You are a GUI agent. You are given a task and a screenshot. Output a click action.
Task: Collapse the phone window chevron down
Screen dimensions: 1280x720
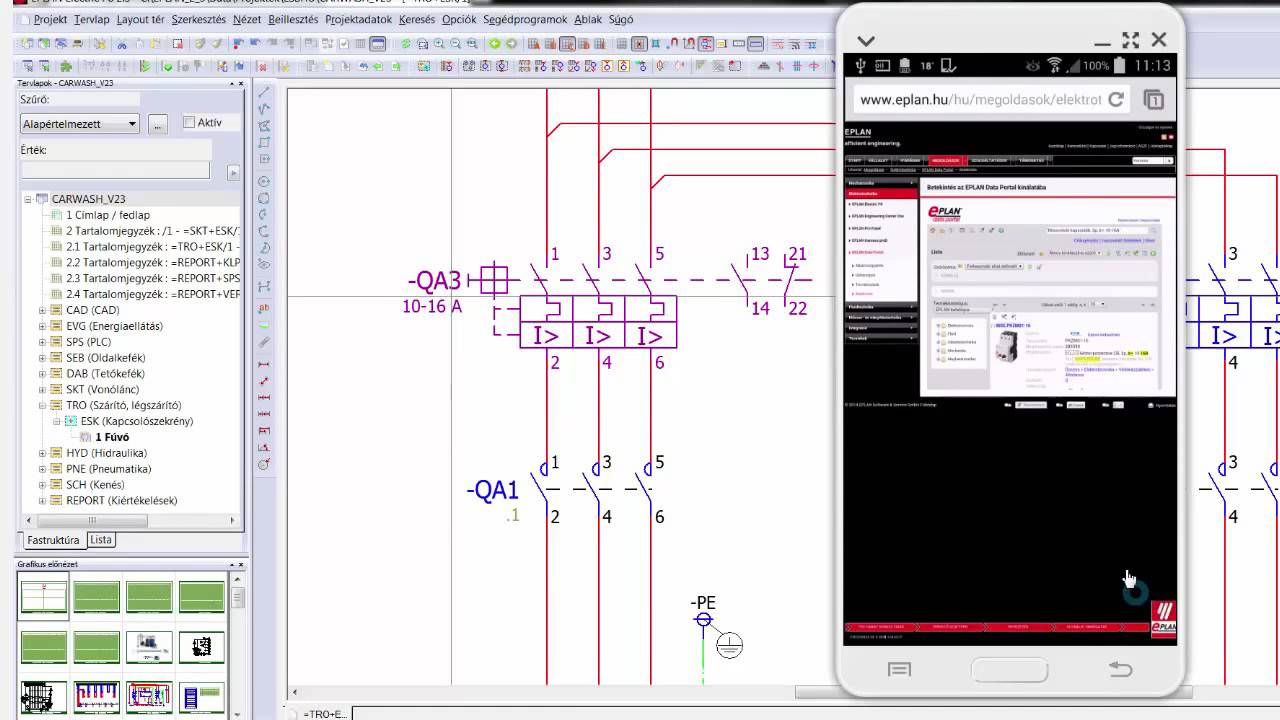[866, 41]
